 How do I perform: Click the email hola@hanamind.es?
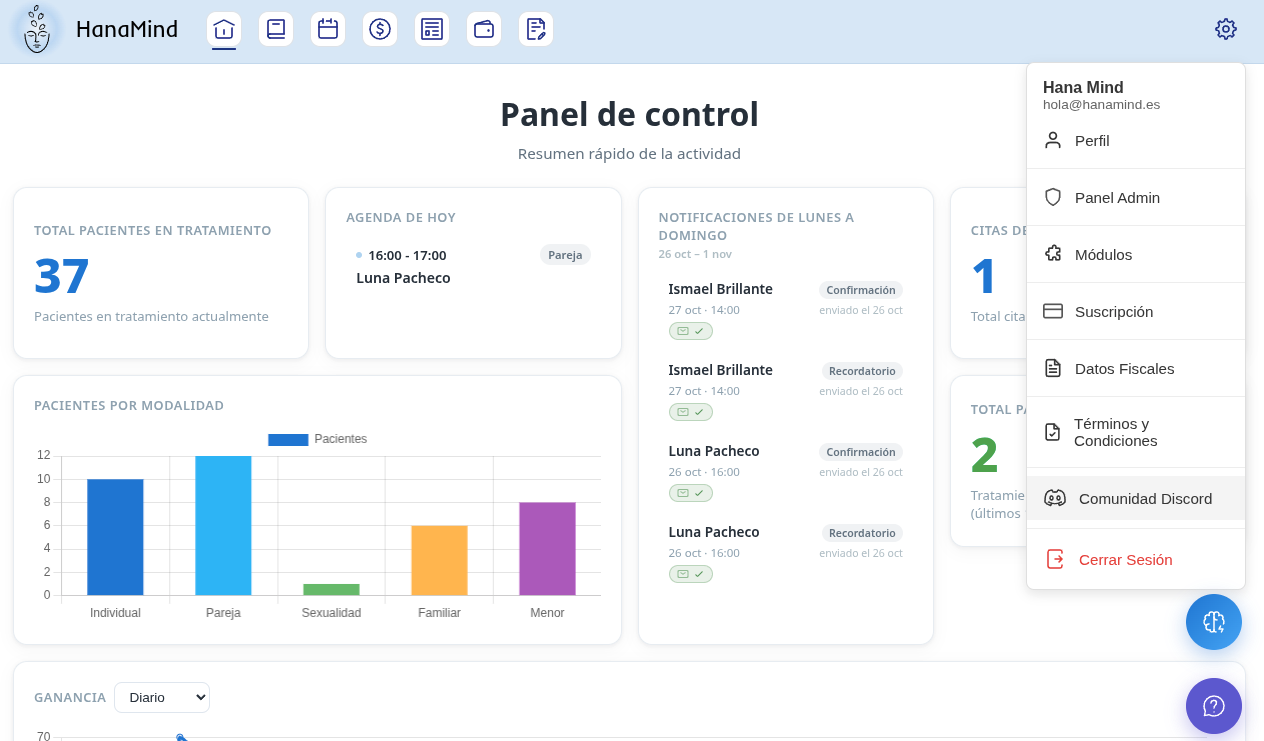(x=1101, y=105)
